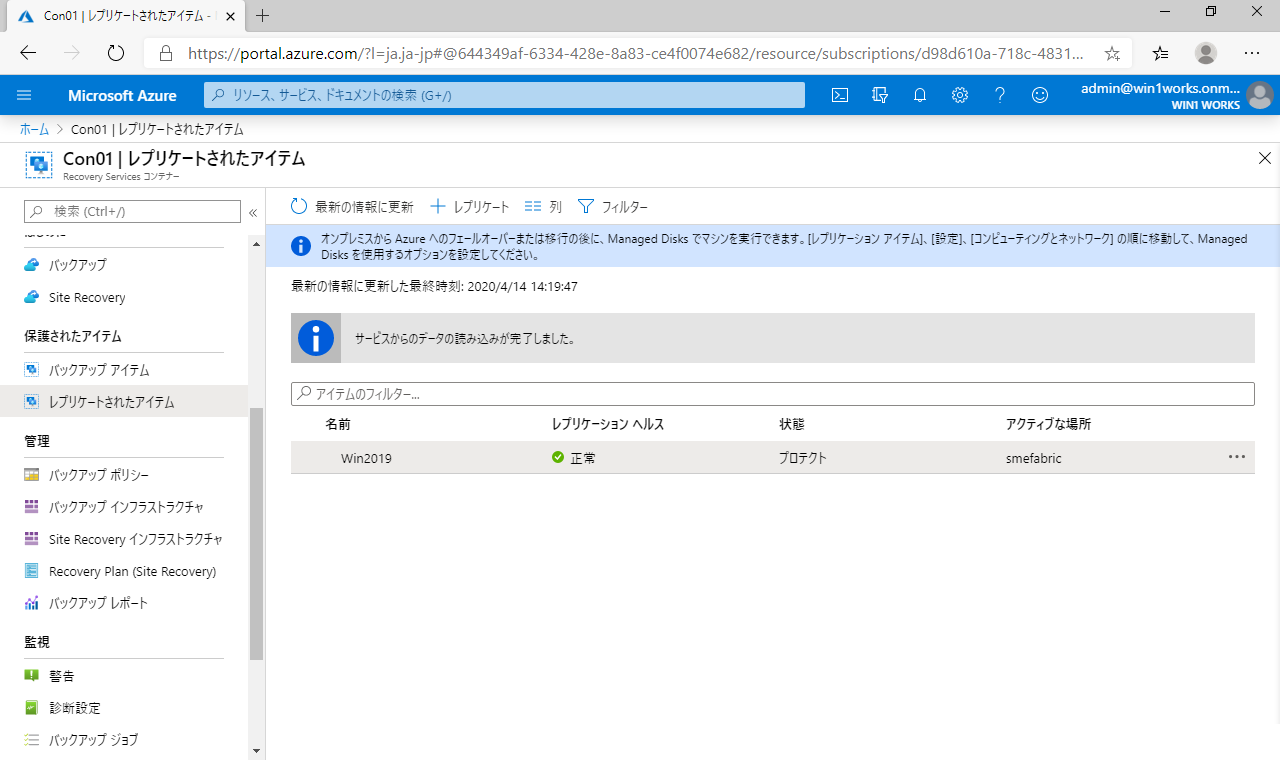Open the Win2019 row more options ellipsis

[x=1237, y=457]
